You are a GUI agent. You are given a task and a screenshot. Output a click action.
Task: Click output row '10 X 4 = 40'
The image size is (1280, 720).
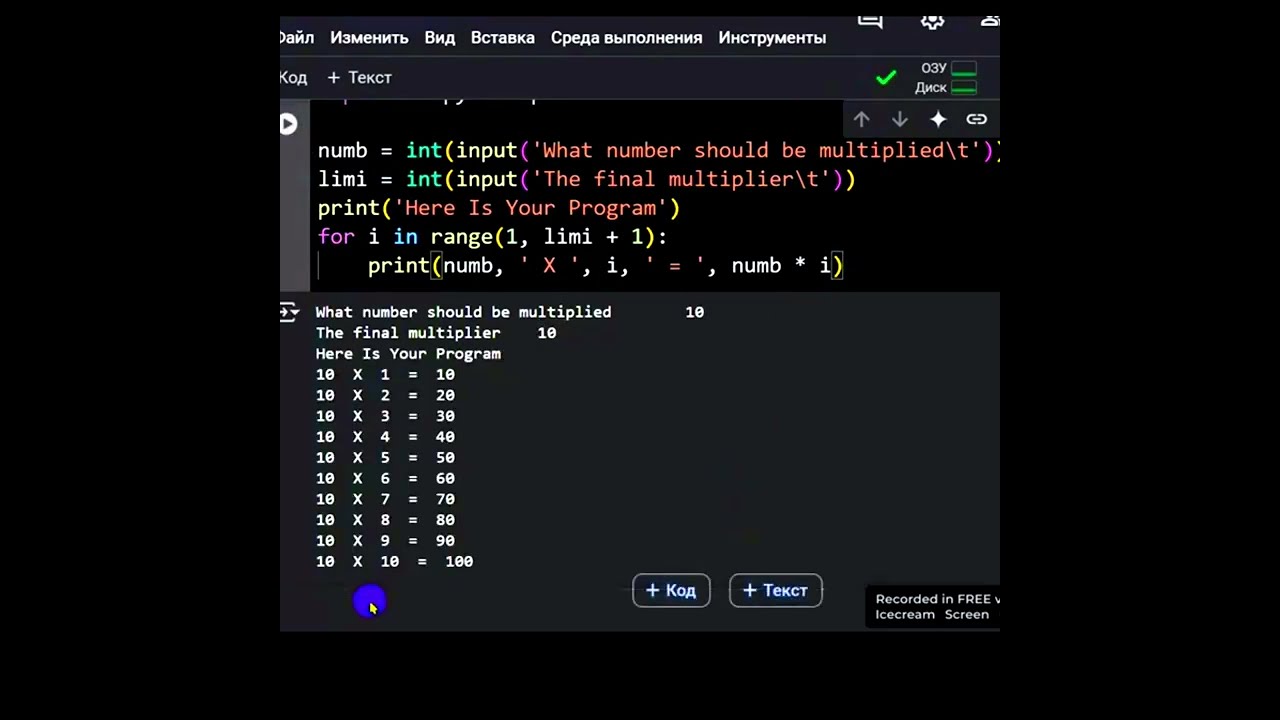pyautogui.click(x=385, y=437)
